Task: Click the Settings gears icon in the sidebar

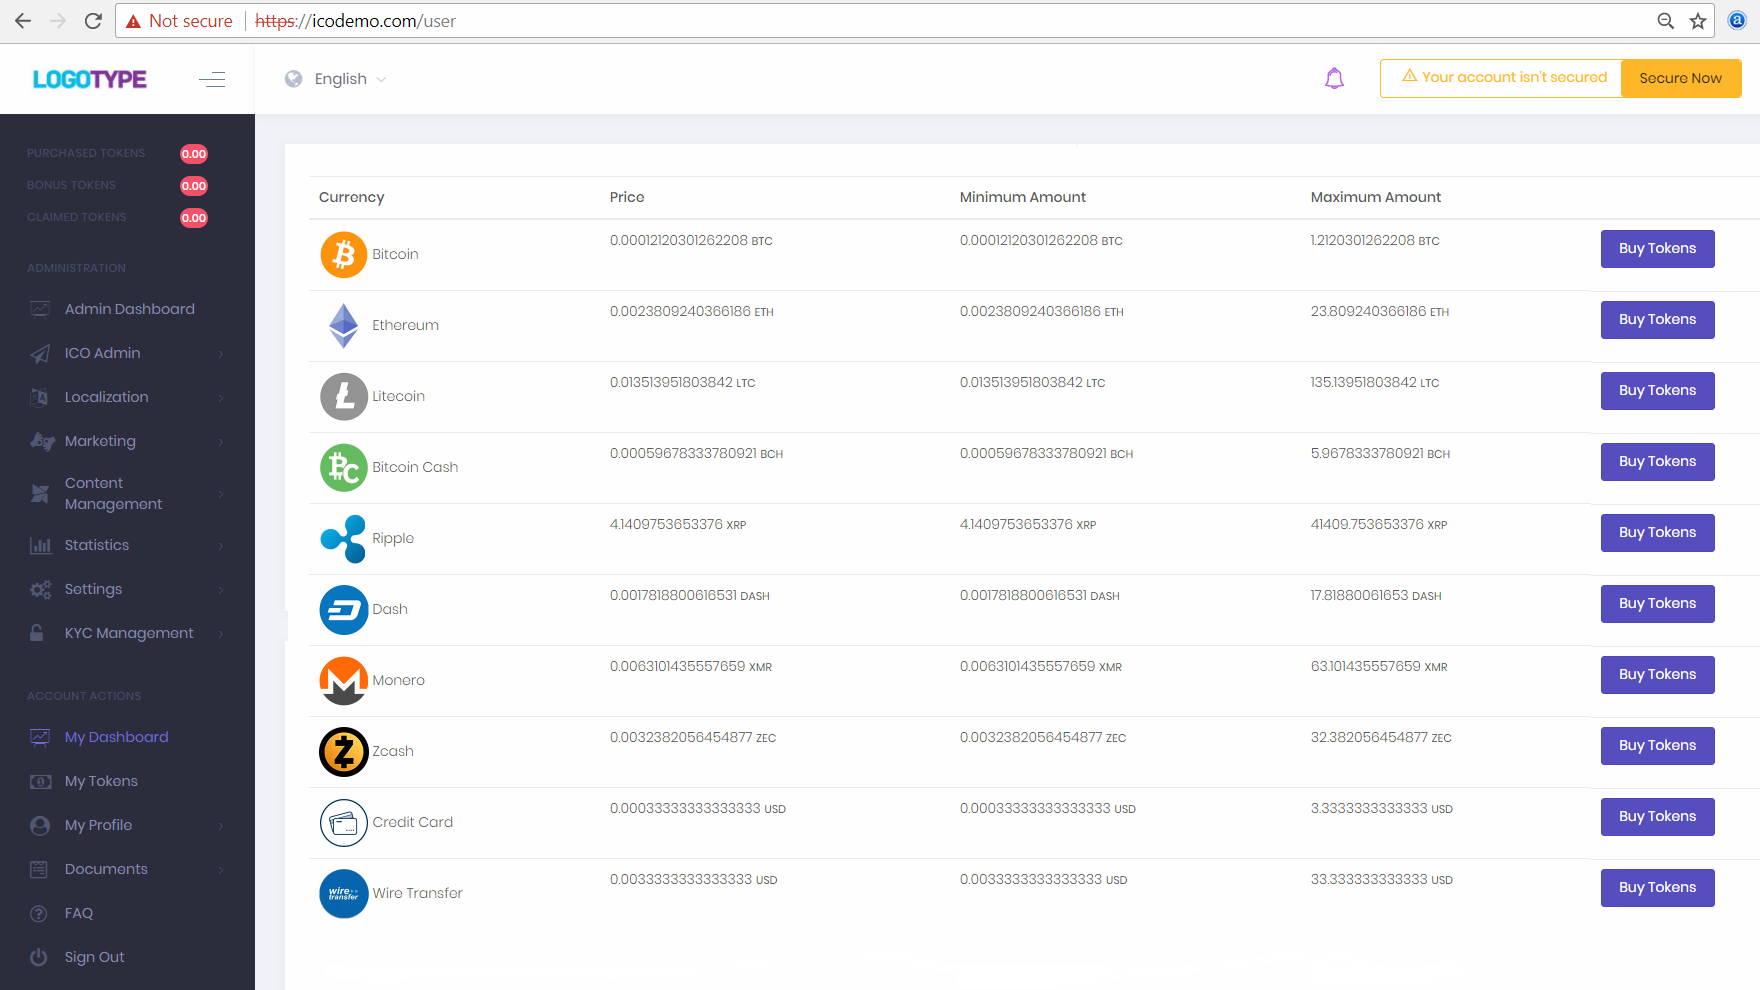Action: (x=39, y=589)
